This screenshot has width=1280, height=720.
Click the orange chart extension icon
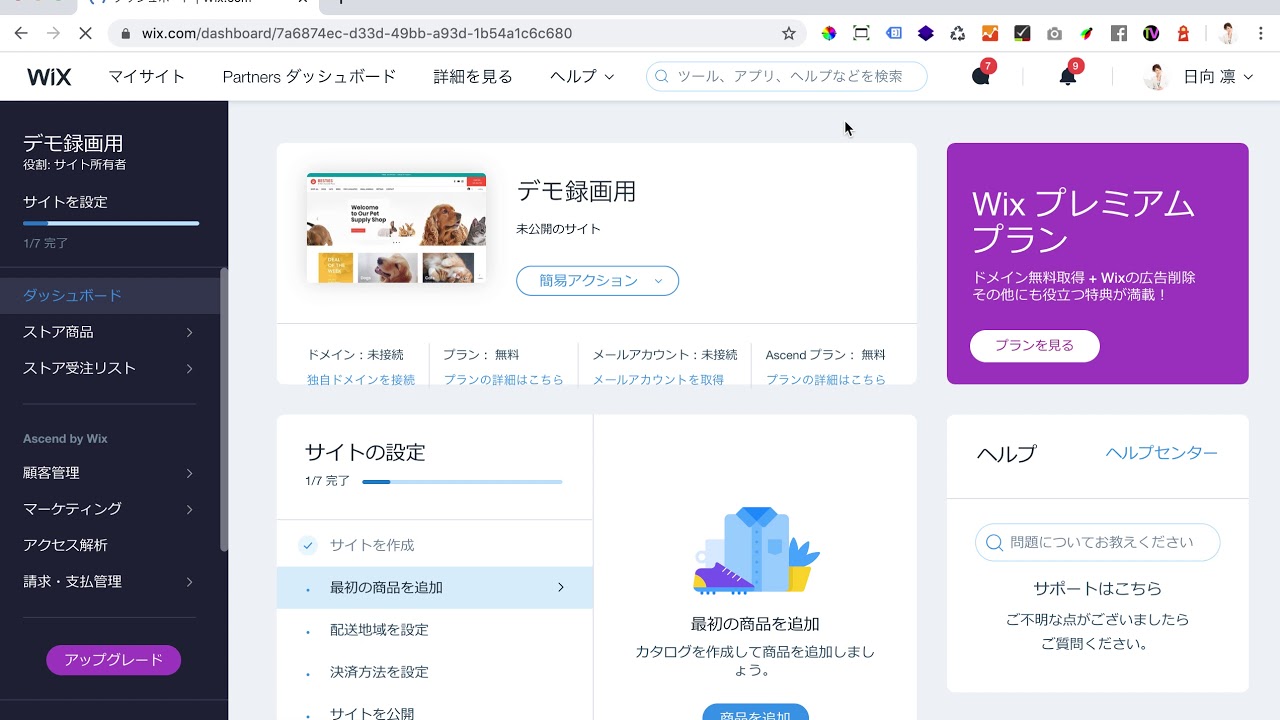click(990, 33)
